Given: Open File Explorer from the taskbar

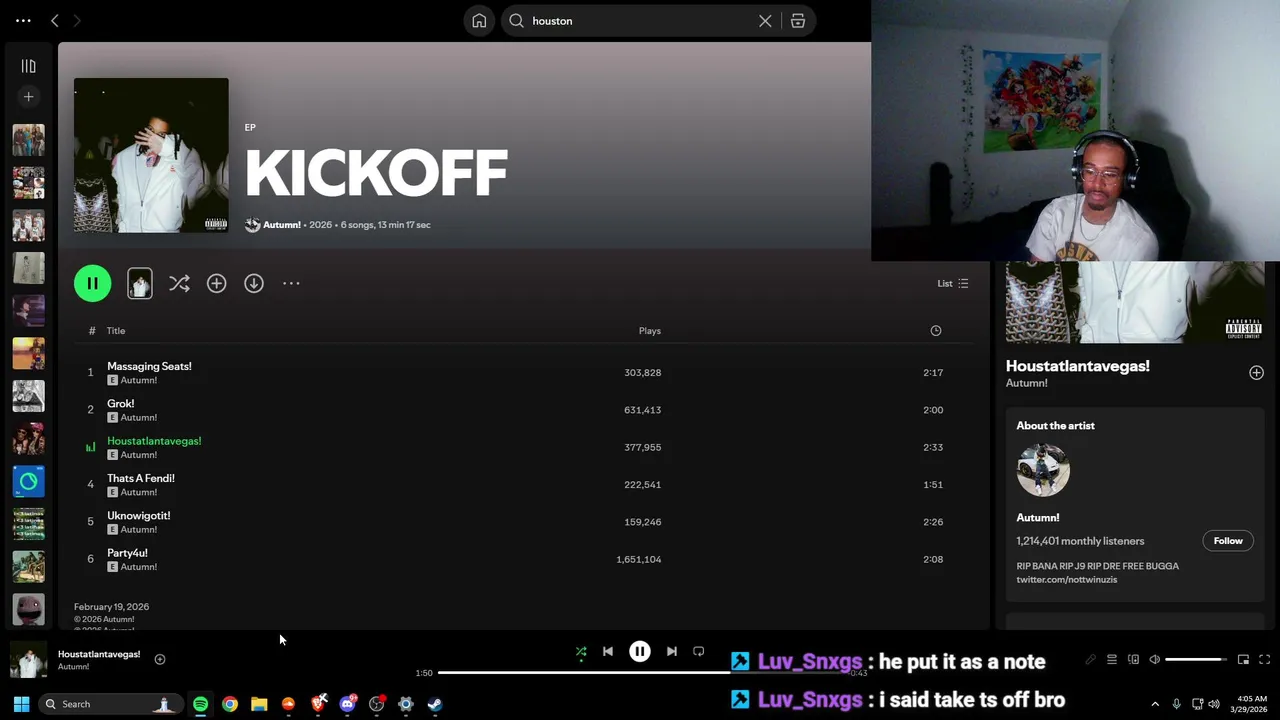Looking at the screenshot, I should coord(259,704).
